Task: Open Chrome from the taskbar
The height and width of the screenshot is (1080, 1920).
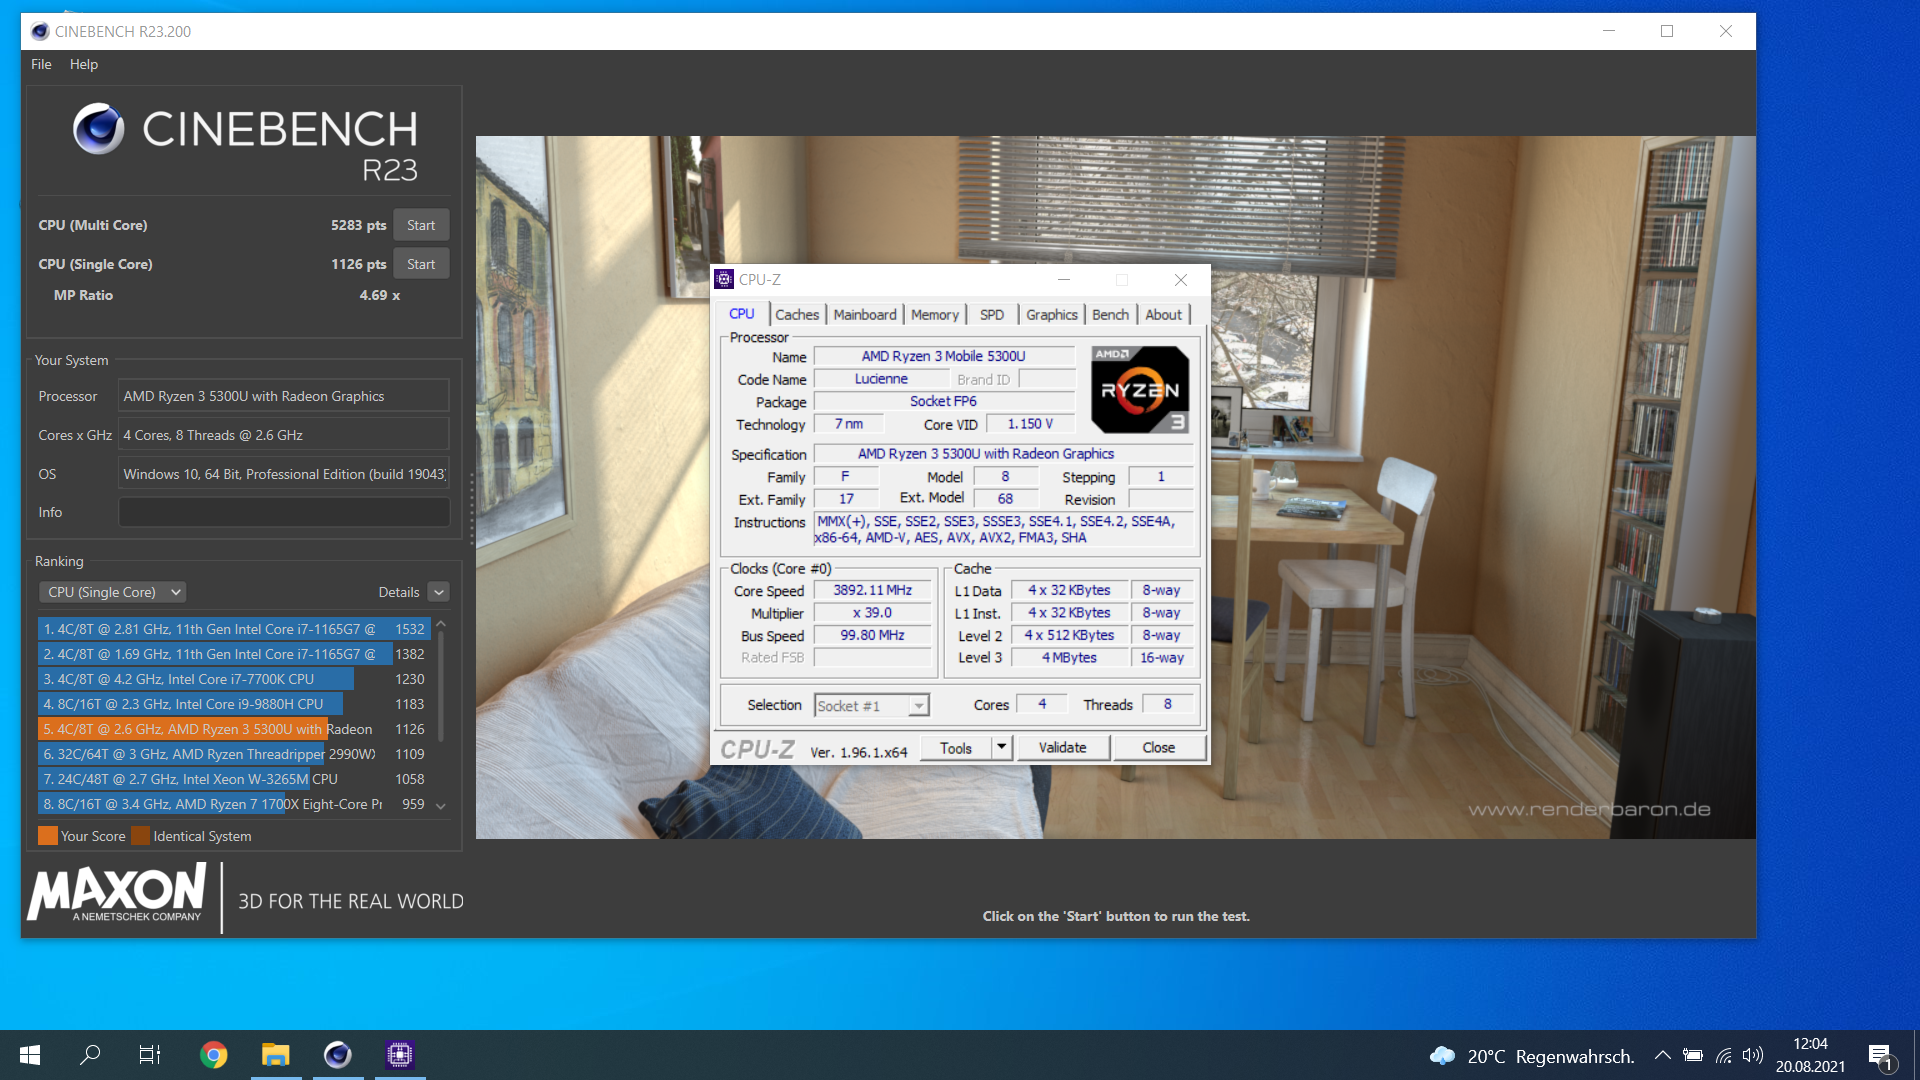Action: coord(213,1055)
